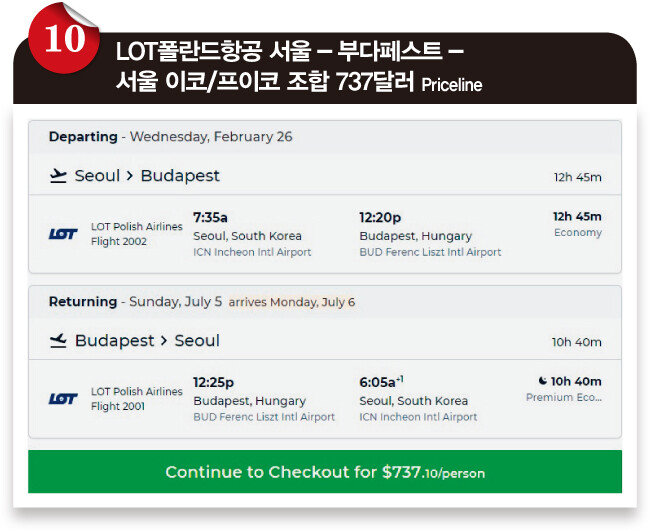Click the ICN Incheon Intl Airport departure text
The image size is (650, 531).
pyautogui.click(x=252, y=252)
